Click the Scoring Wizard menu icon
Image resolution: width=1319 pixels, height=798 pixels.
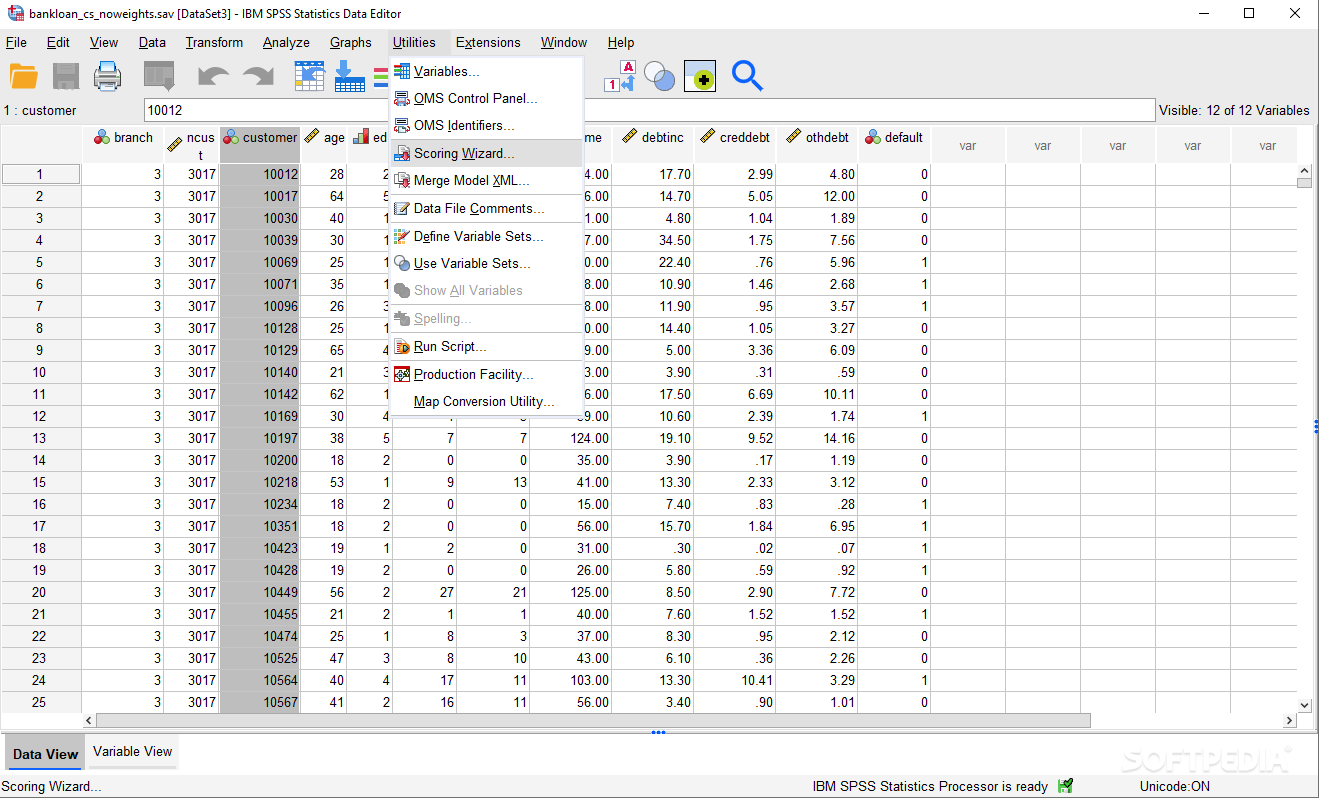coord(402,153)
